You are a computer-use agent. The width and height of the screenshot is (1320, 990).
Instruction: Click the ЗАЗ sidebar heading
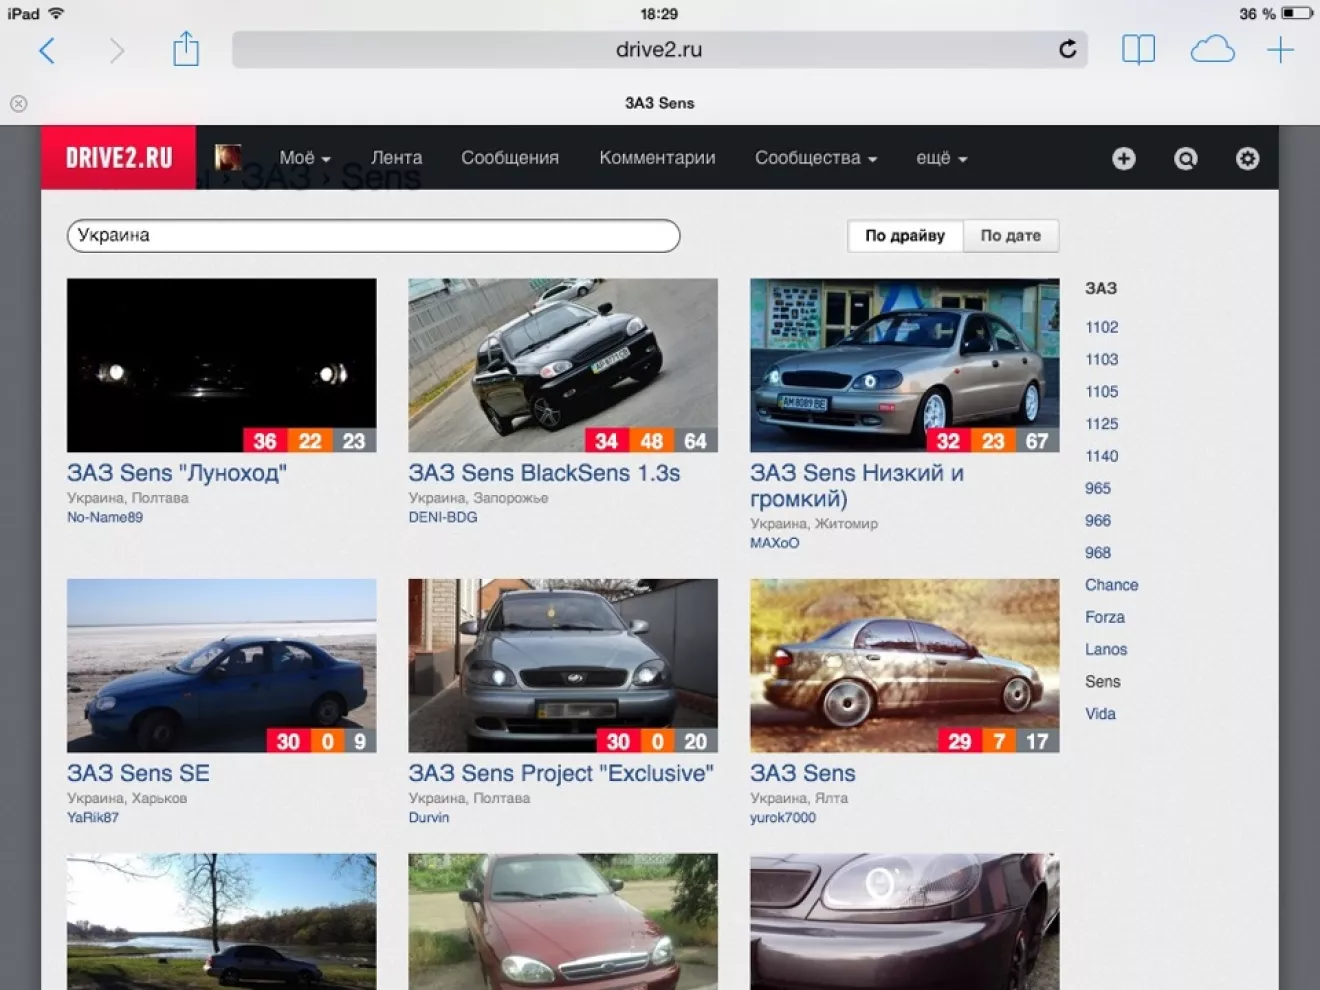[1101, 288]
